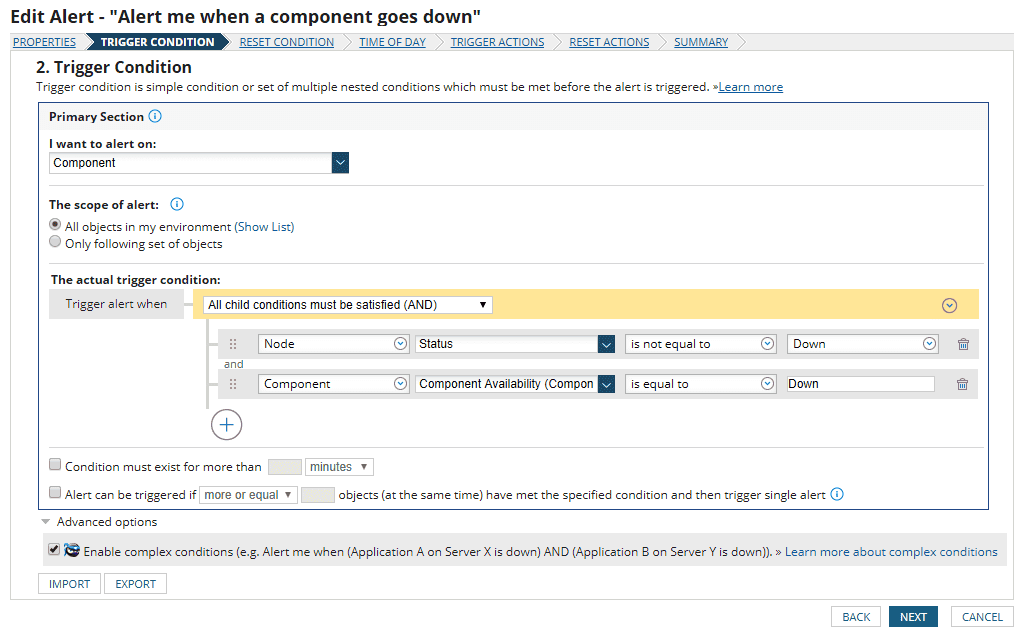Click the Primary Section info icon
This screenshot has width=1024, height=640.
pyautogui.click(x=155, y=117)
